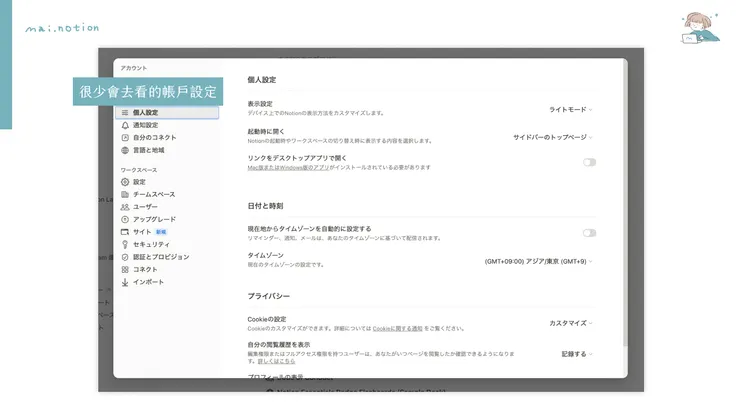Click the 個人設定 list icon in sidebar
Viewport: 740px width, 416px height.
(x=125, y=112)
